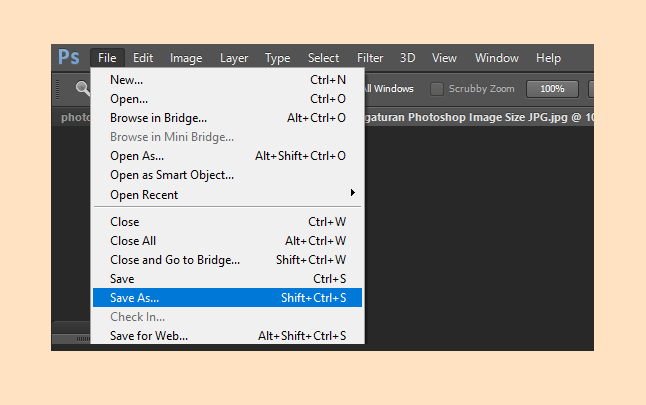Open the Window menu
The width and height of the screenshot is (646, 405).
(496, 58)
